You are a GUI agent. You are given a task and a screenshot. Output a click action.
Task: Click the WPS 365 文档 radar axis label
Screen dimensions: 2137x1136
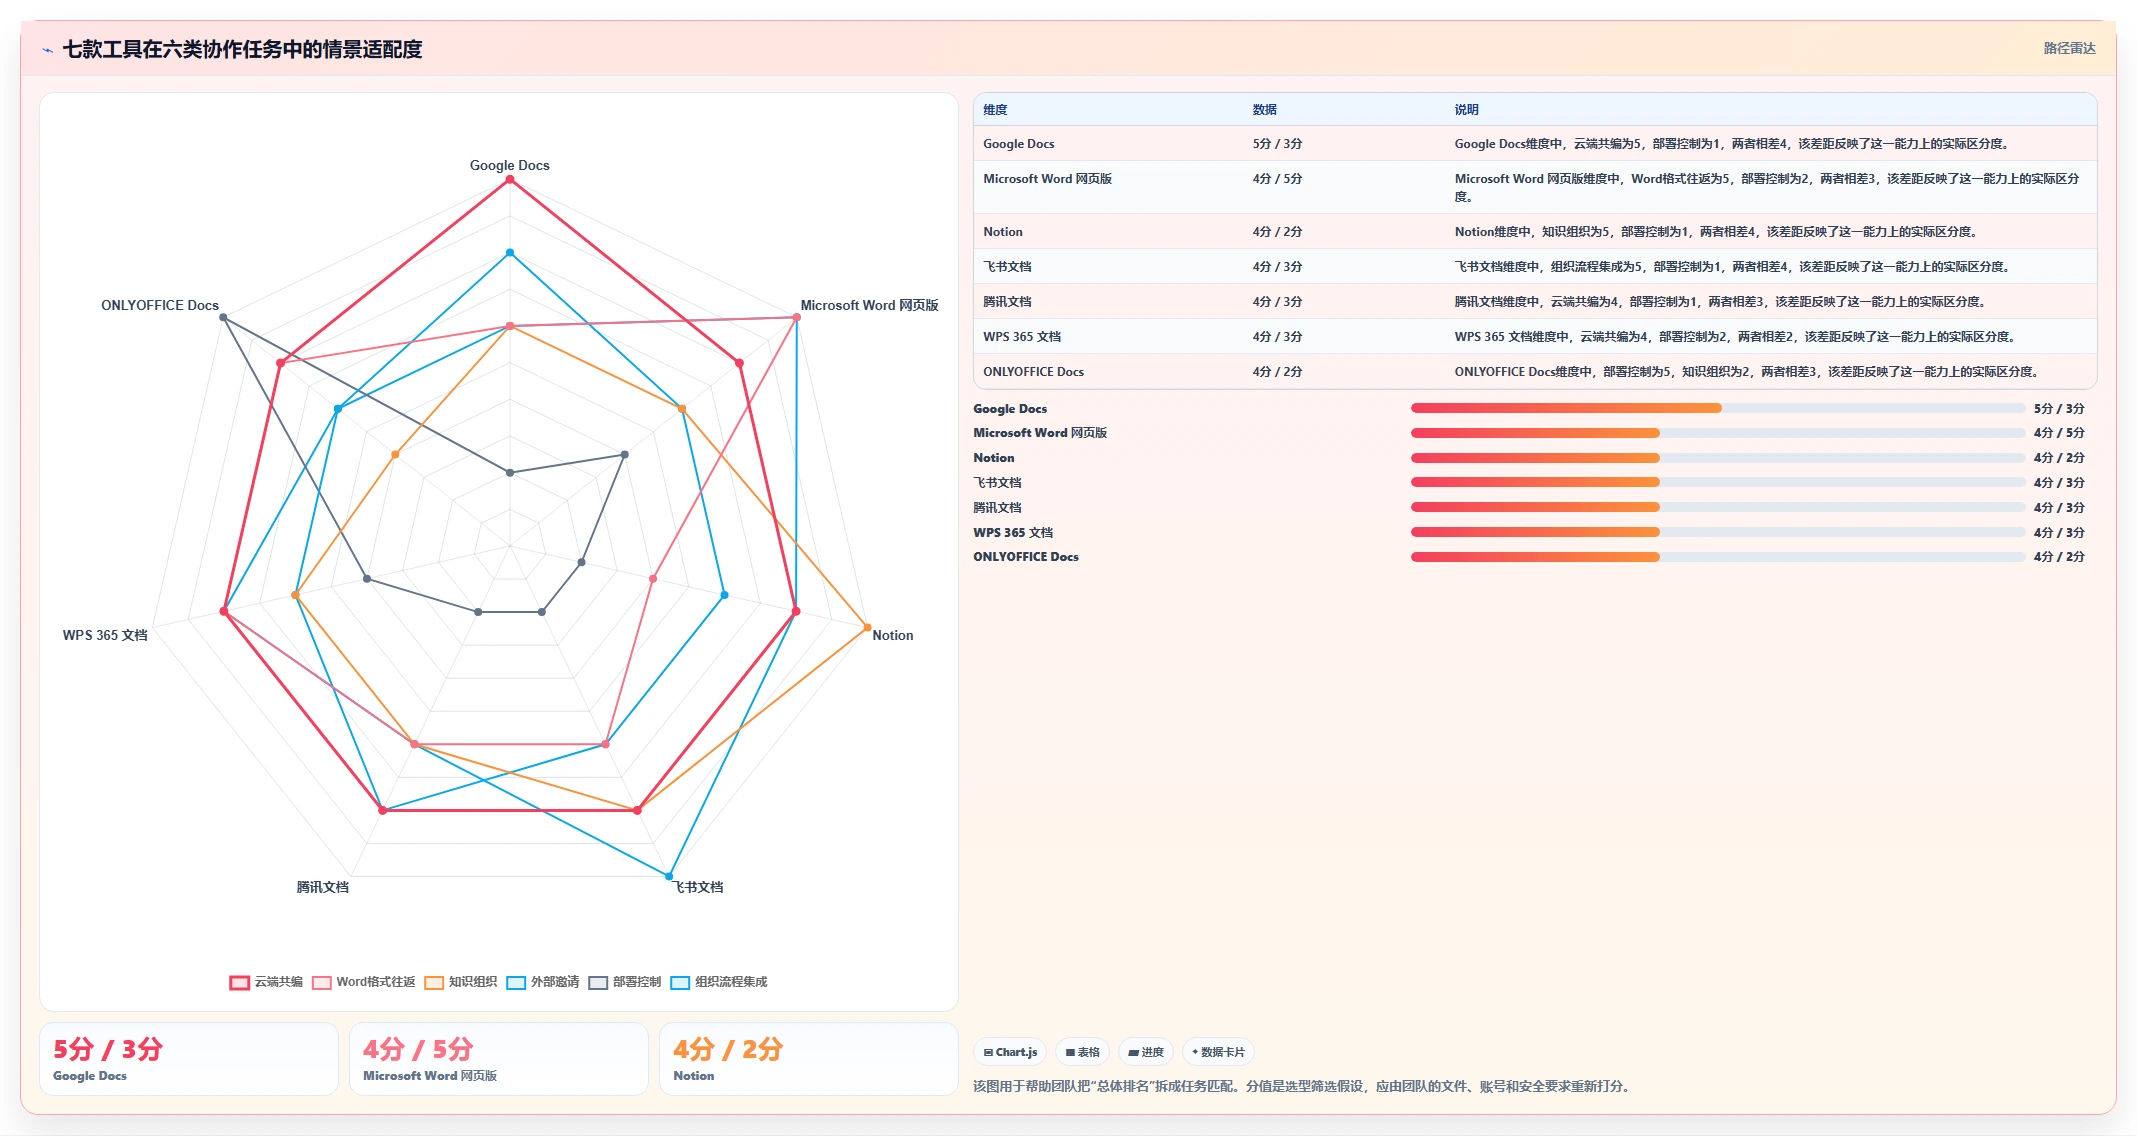(x=105, y=635)
